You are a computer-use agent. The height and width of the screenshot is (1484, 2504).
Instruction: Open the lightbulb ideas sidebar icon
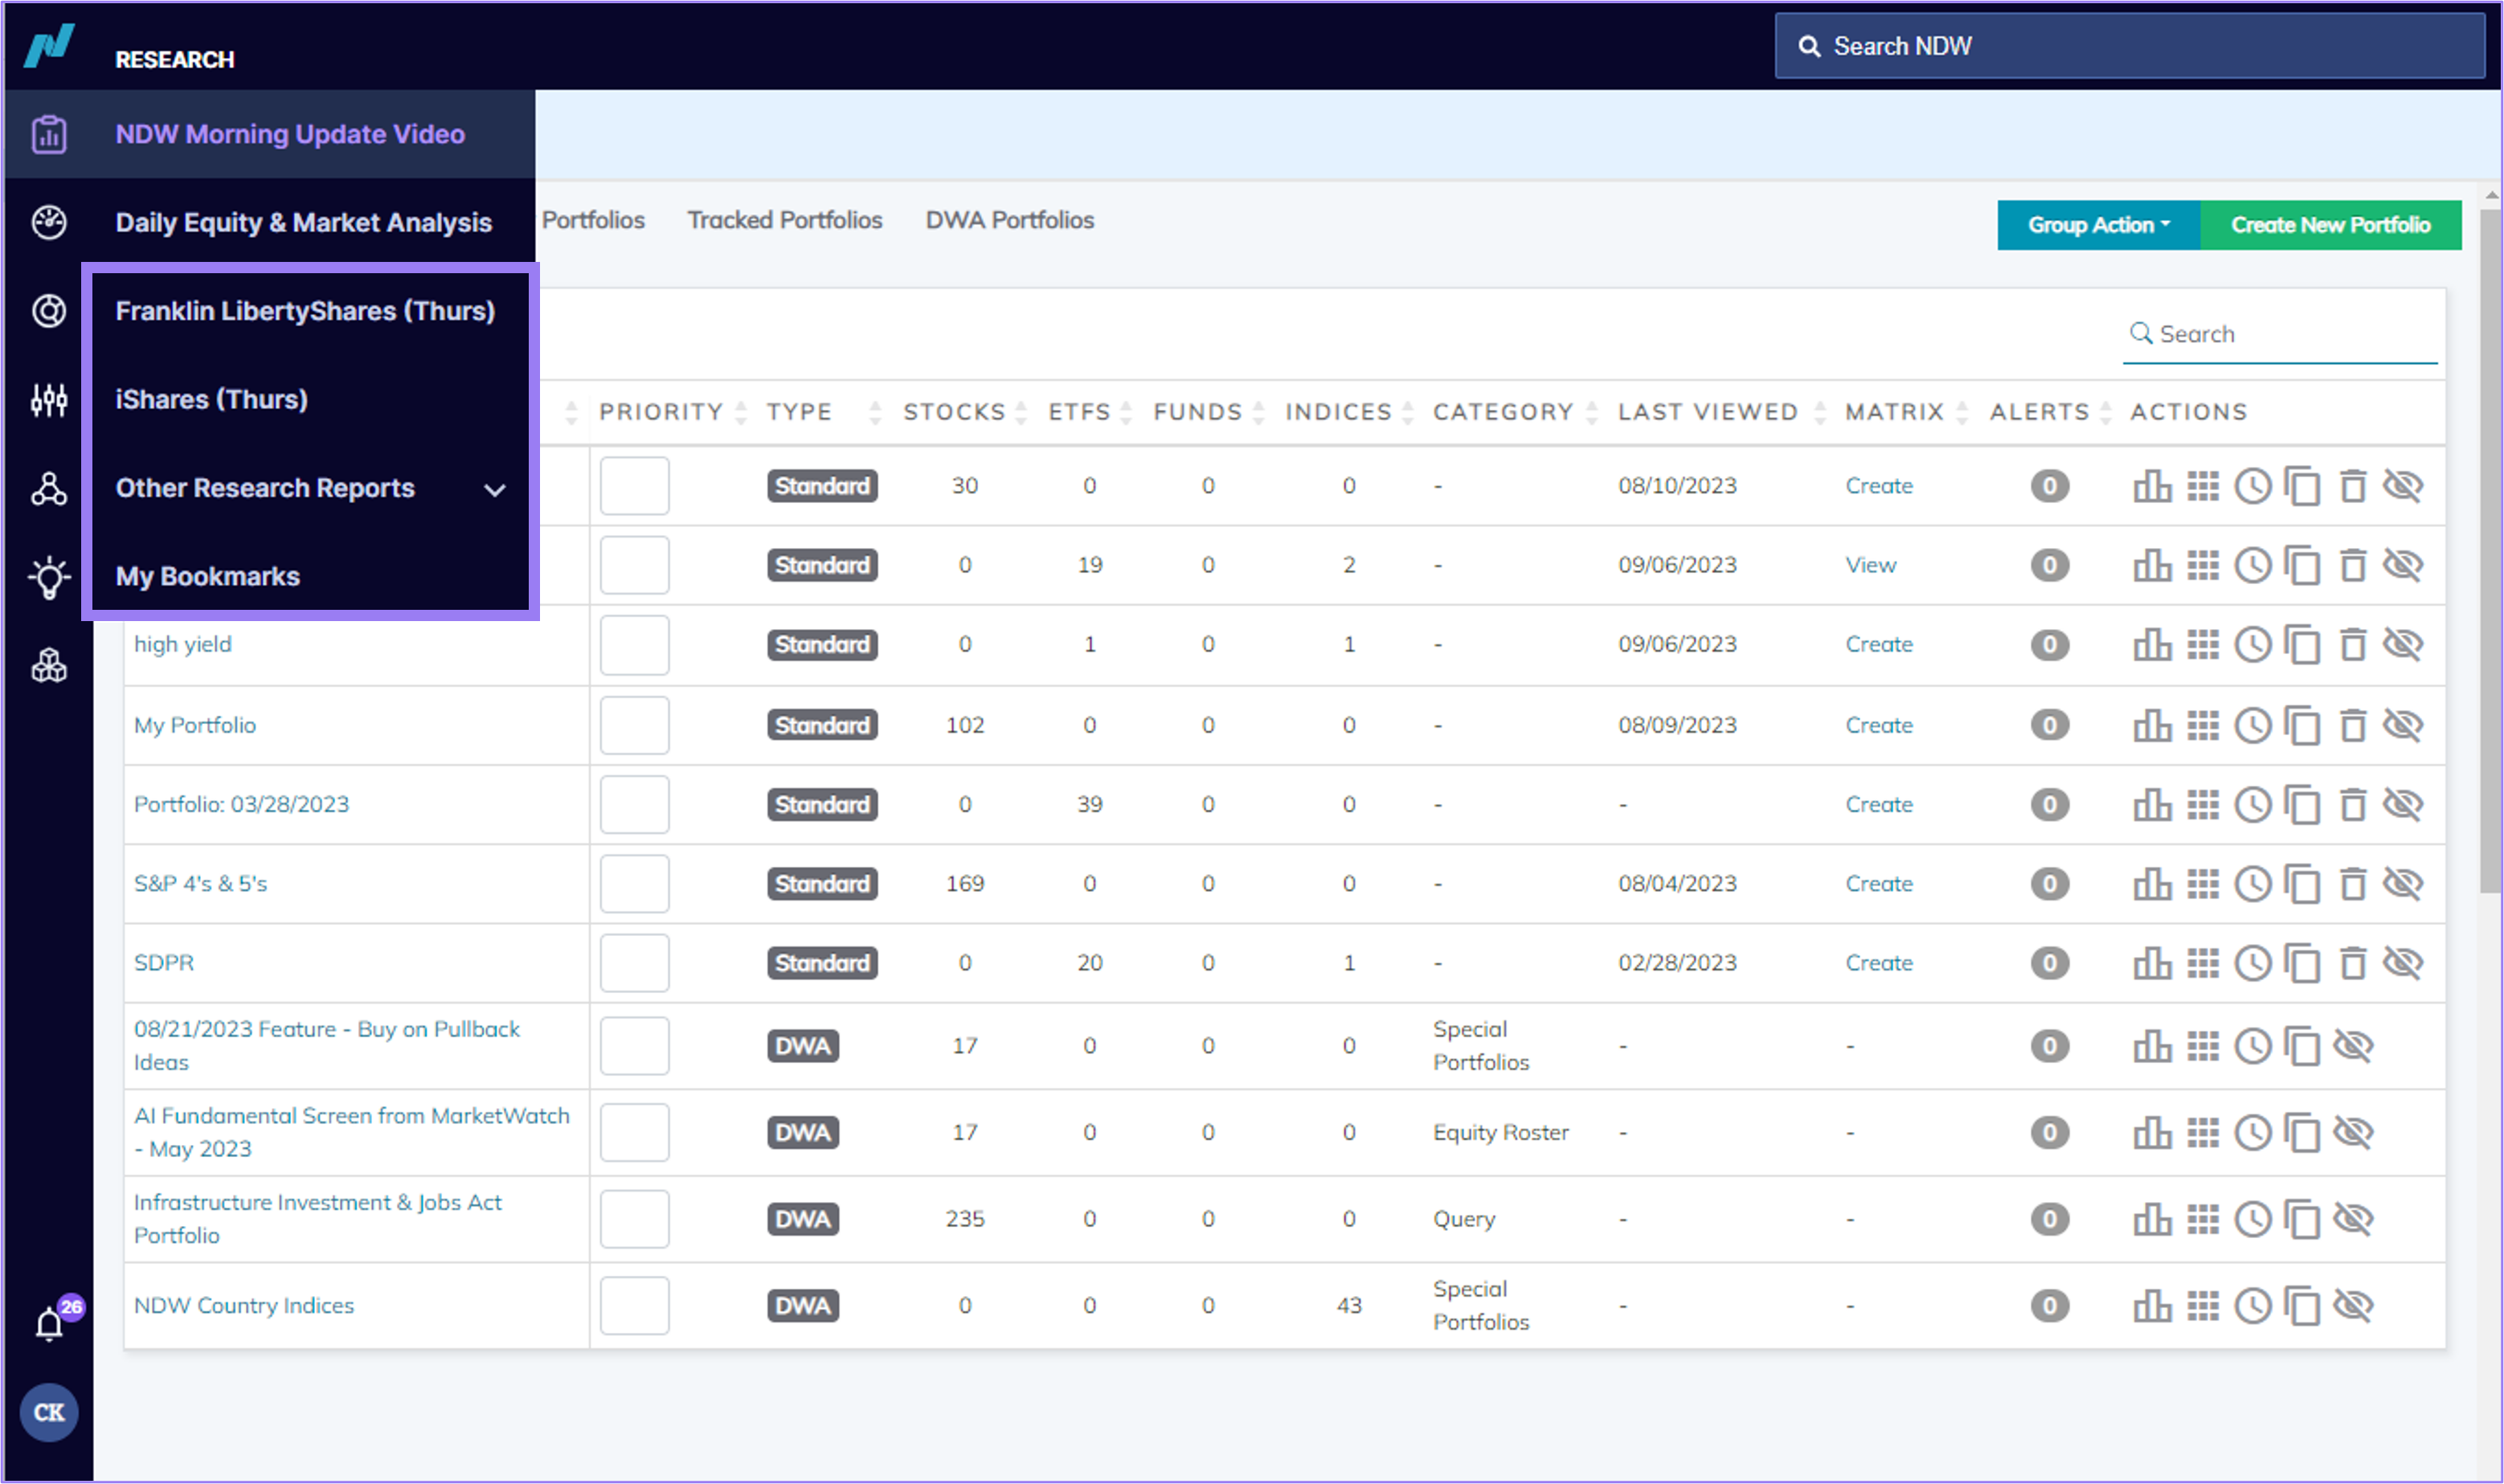49,577
